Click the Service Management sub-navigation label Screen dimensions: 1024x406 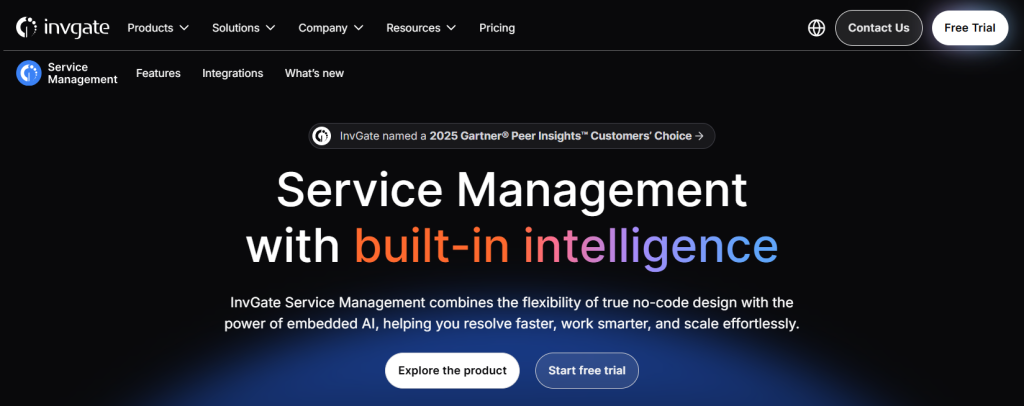click(x=82, y=73)
